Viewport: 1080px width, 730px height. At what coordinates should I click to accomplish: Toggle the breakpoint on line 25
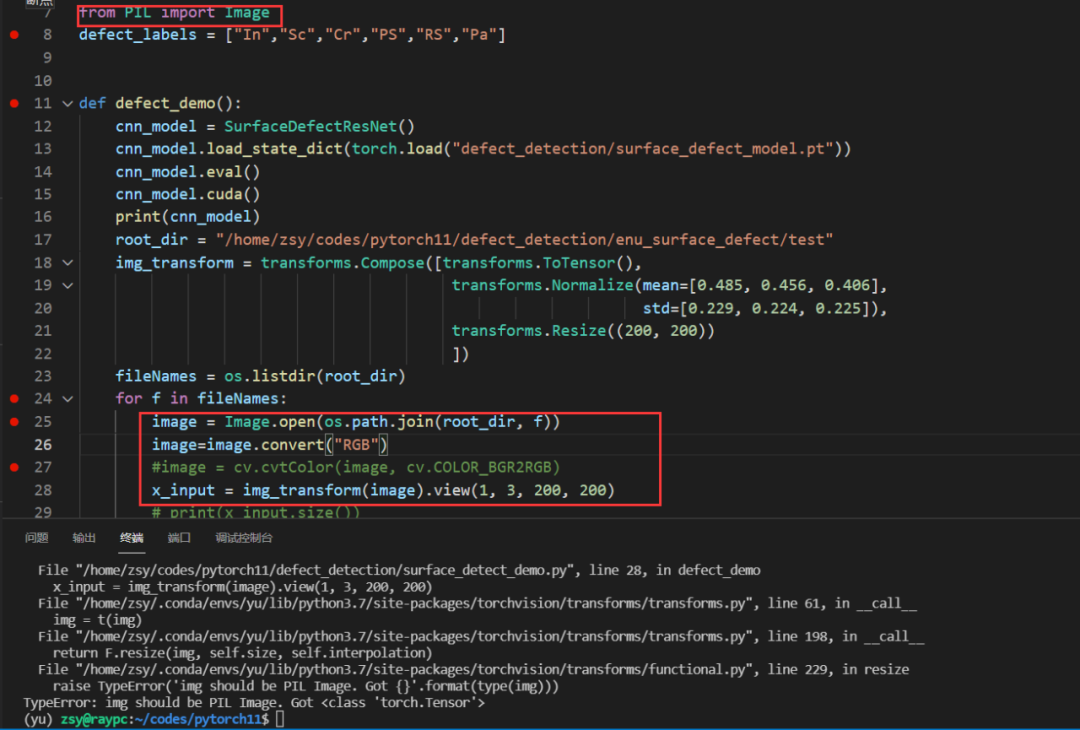(x=14, y=421)
